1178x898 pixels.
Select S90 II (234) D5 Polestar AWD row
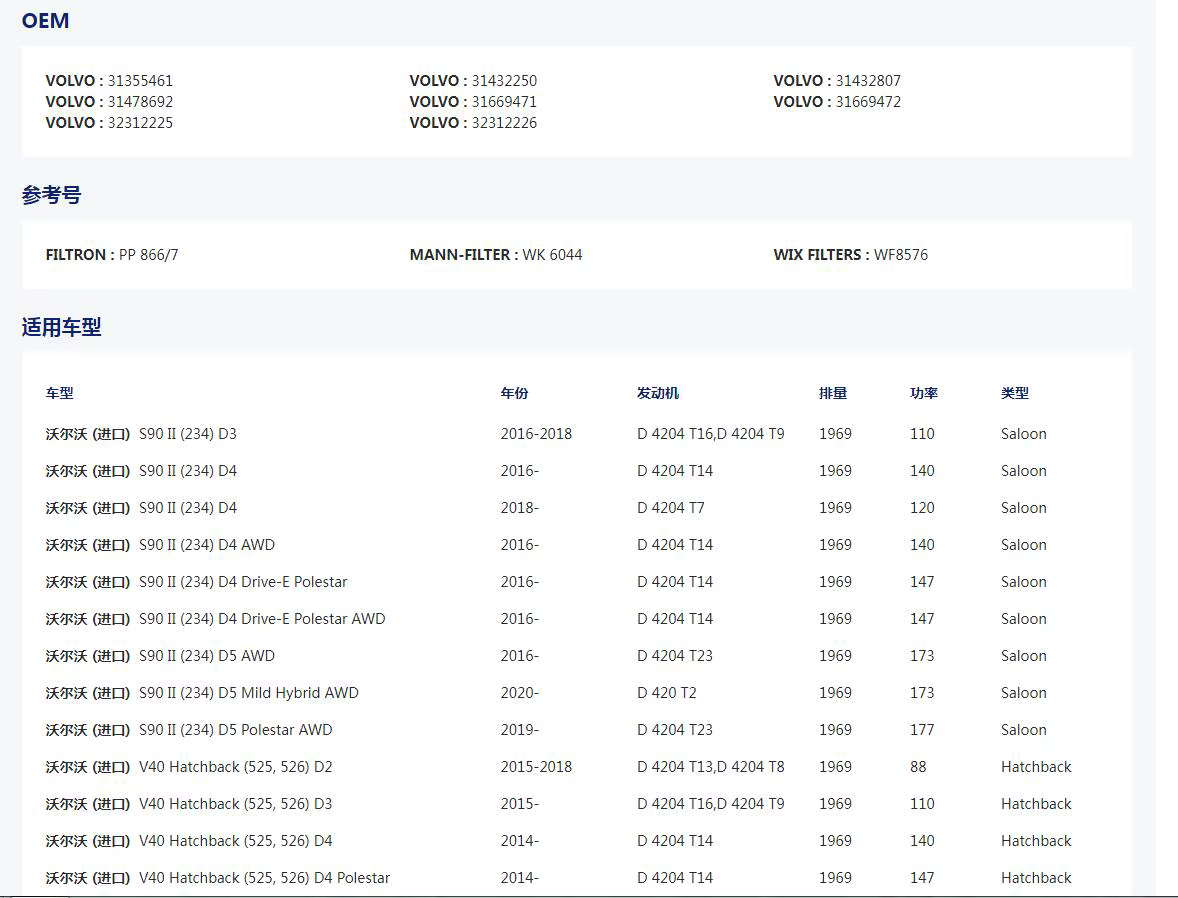[576, 730]
